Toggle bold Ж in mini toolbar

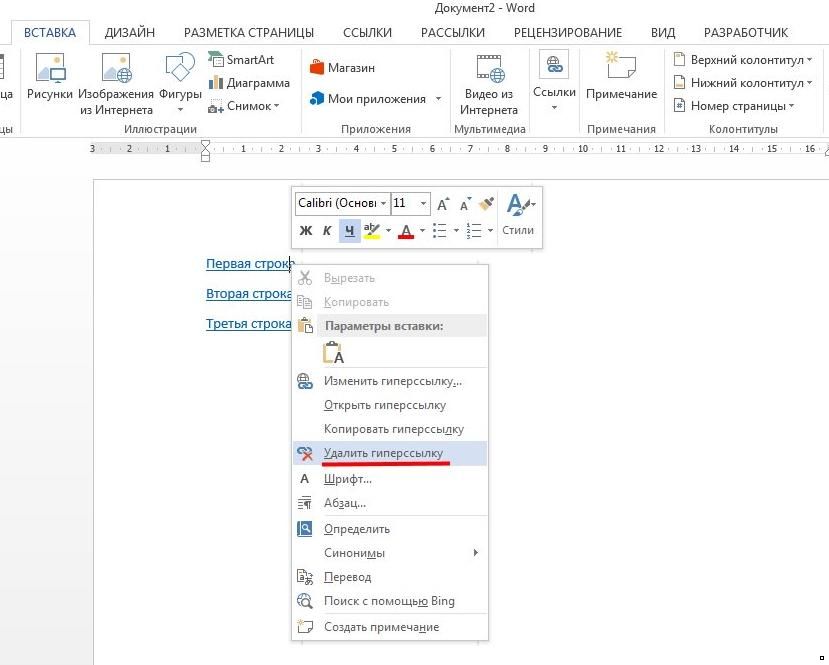(x=306, y=230)
